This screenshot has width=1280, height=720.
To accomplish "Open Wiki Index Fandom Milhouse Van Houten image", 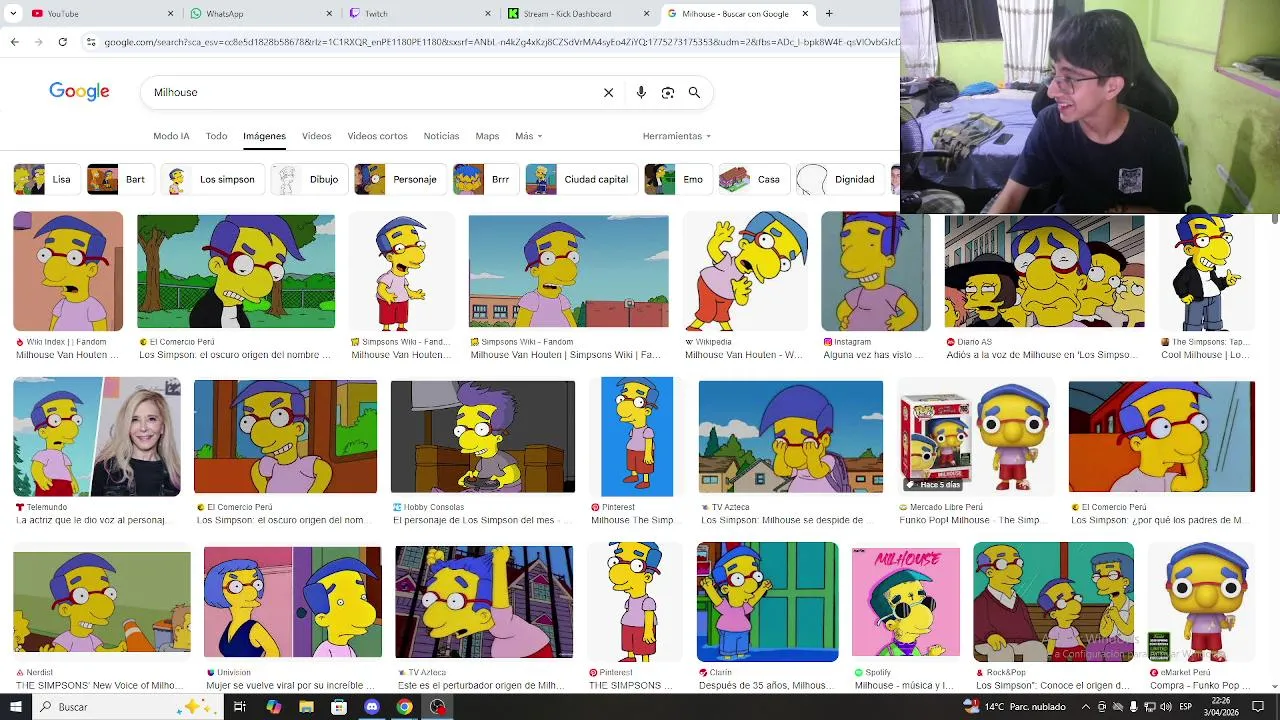I will 68,271.
